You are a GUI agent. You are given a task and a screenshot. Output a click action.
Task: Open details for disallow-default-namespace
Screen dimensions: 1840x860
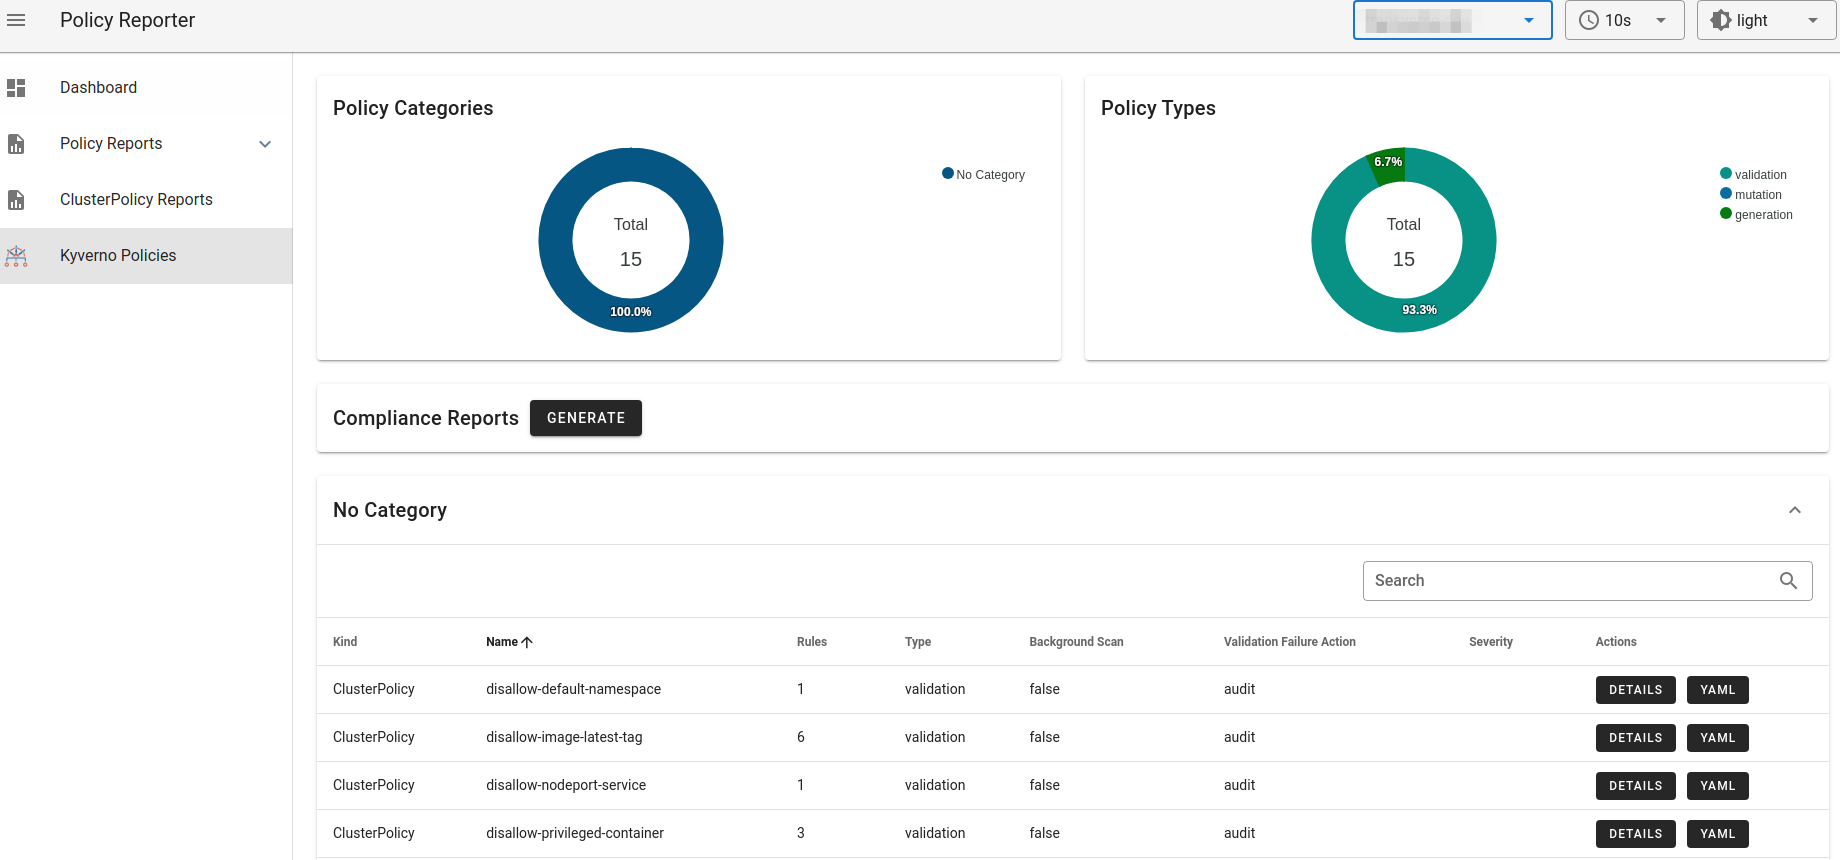tap(1635, 690)
